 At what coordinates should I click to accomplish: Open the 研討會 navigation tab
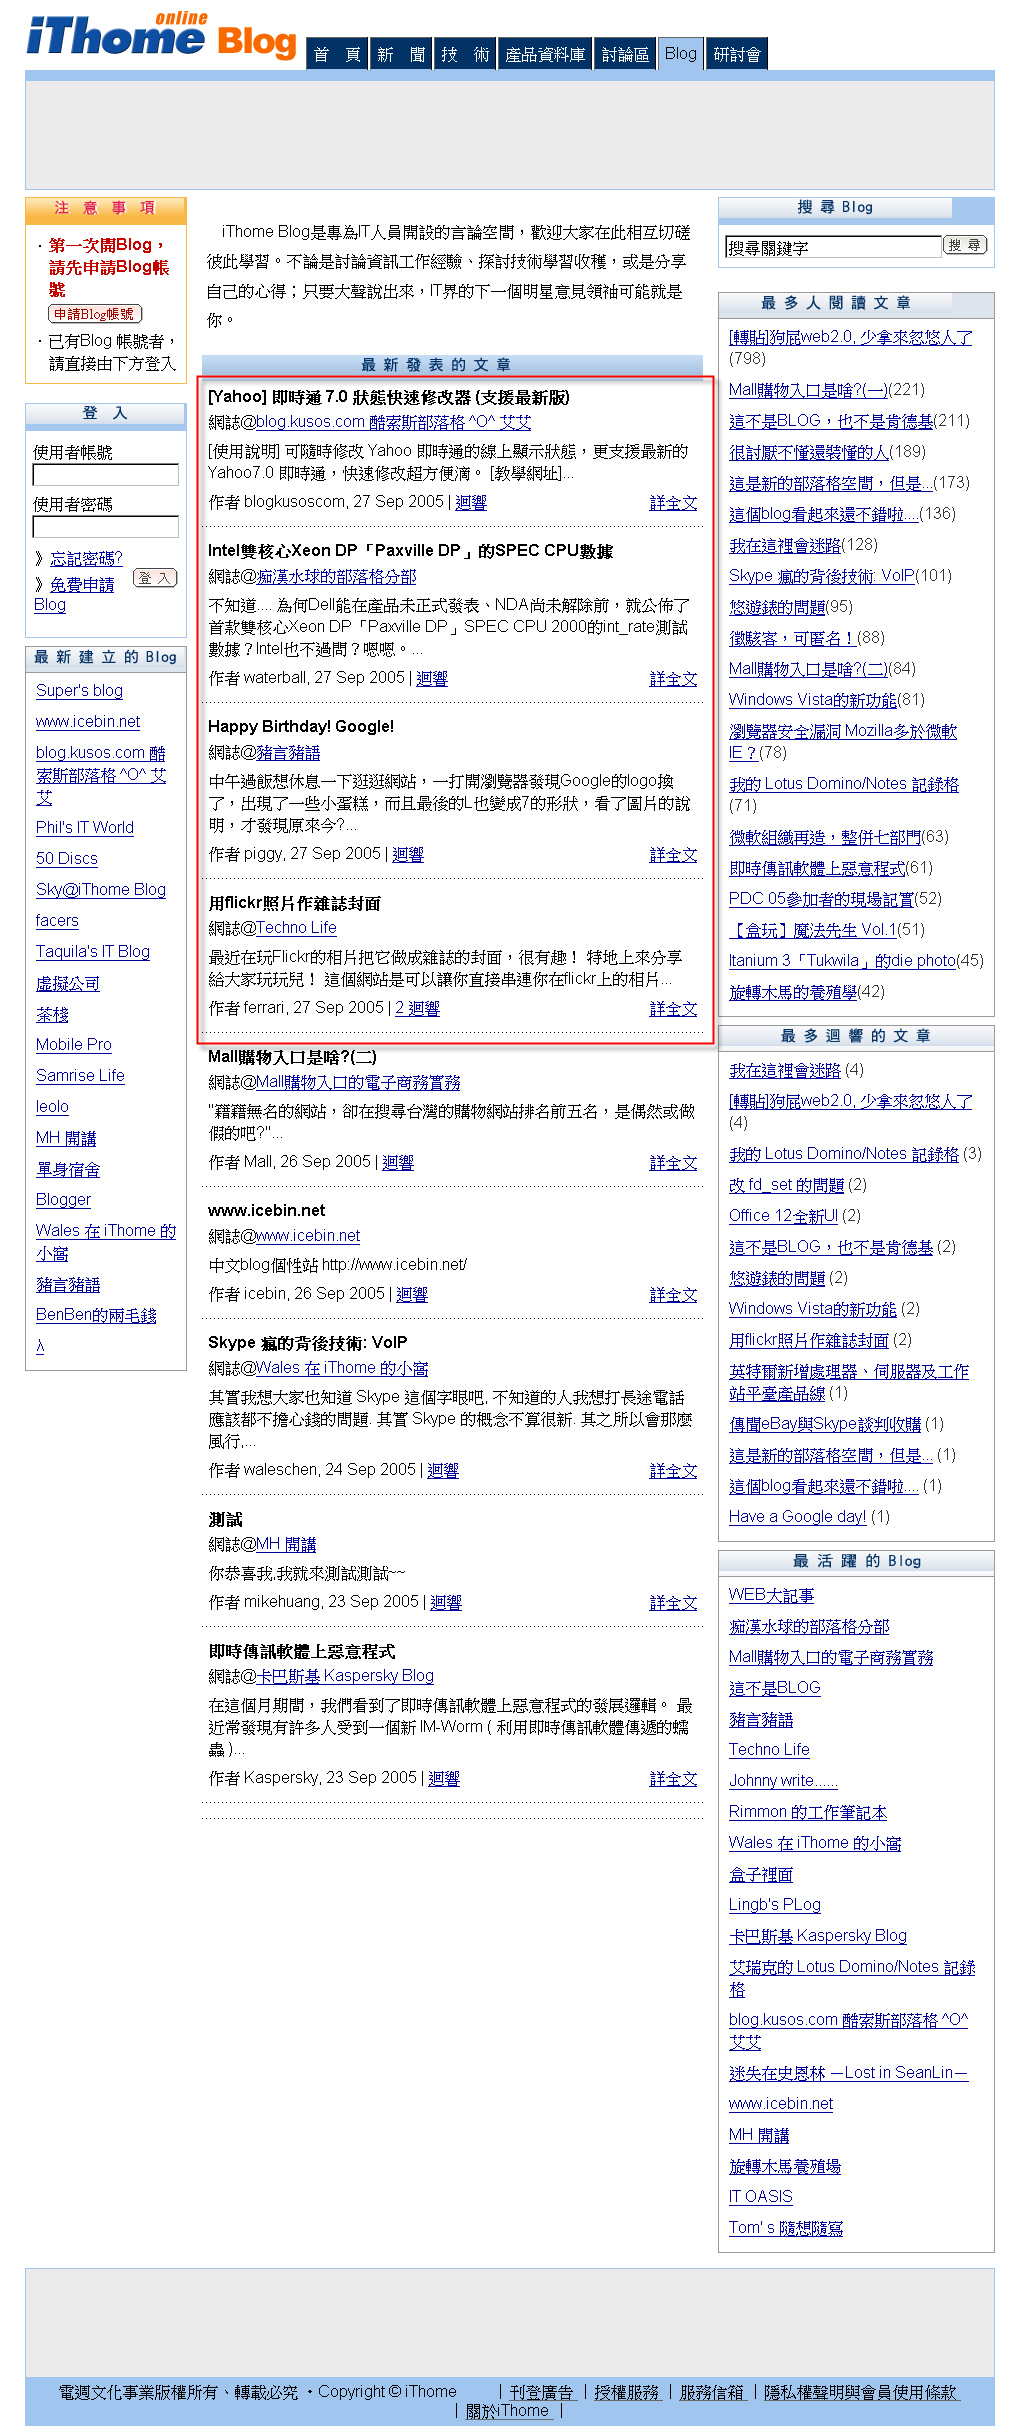point(737,54)
